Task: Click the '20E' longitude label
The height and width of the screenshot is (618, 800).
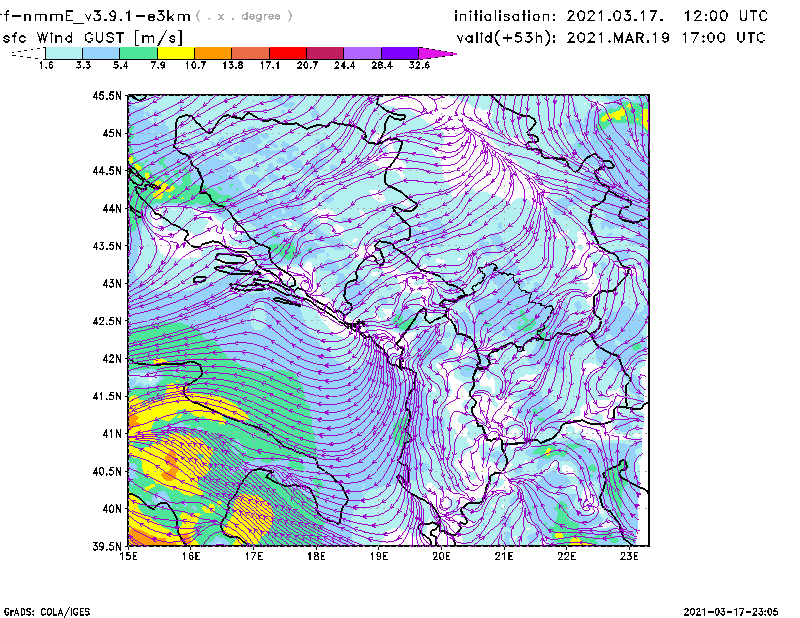Action: pyautogui.click(x=441, y=556)
